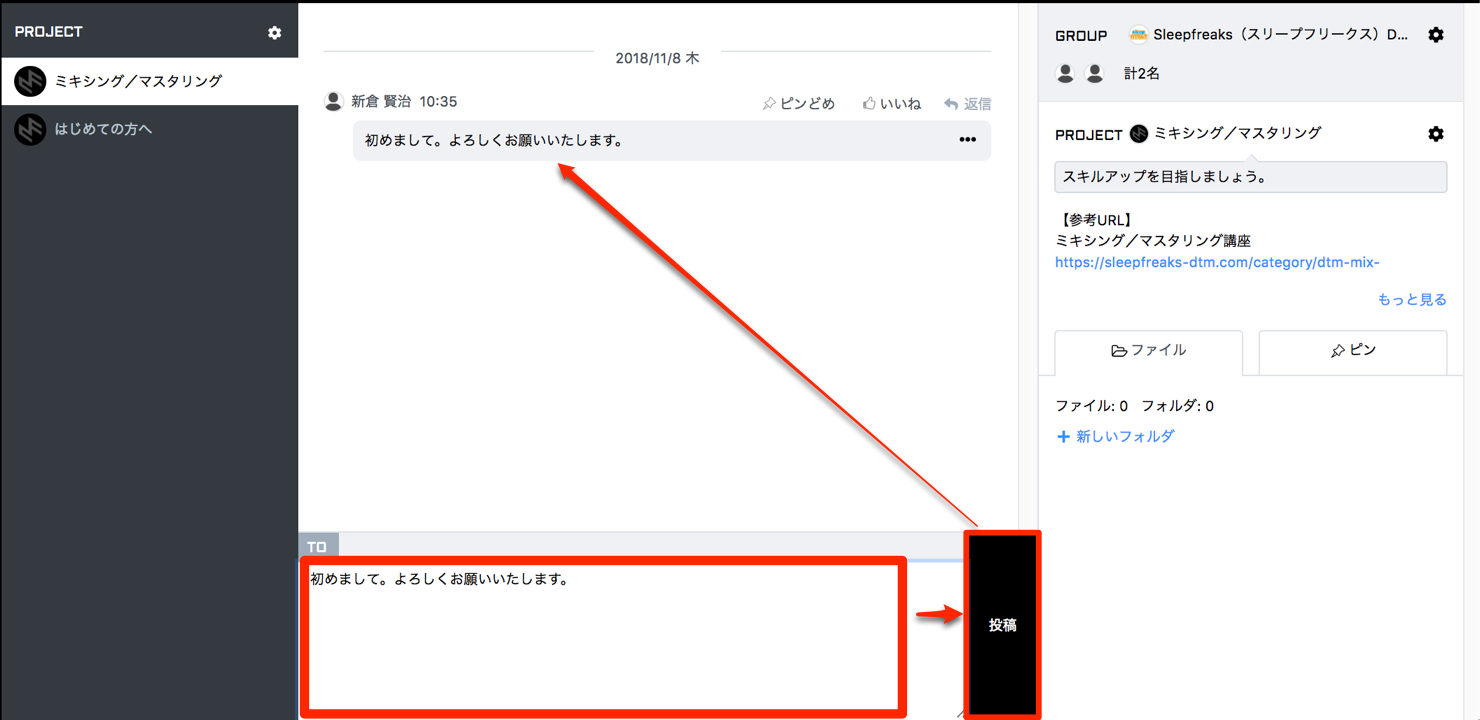1480x720 pixels.
Task: Click second member avatar in group
Action: click(1095, 73)
